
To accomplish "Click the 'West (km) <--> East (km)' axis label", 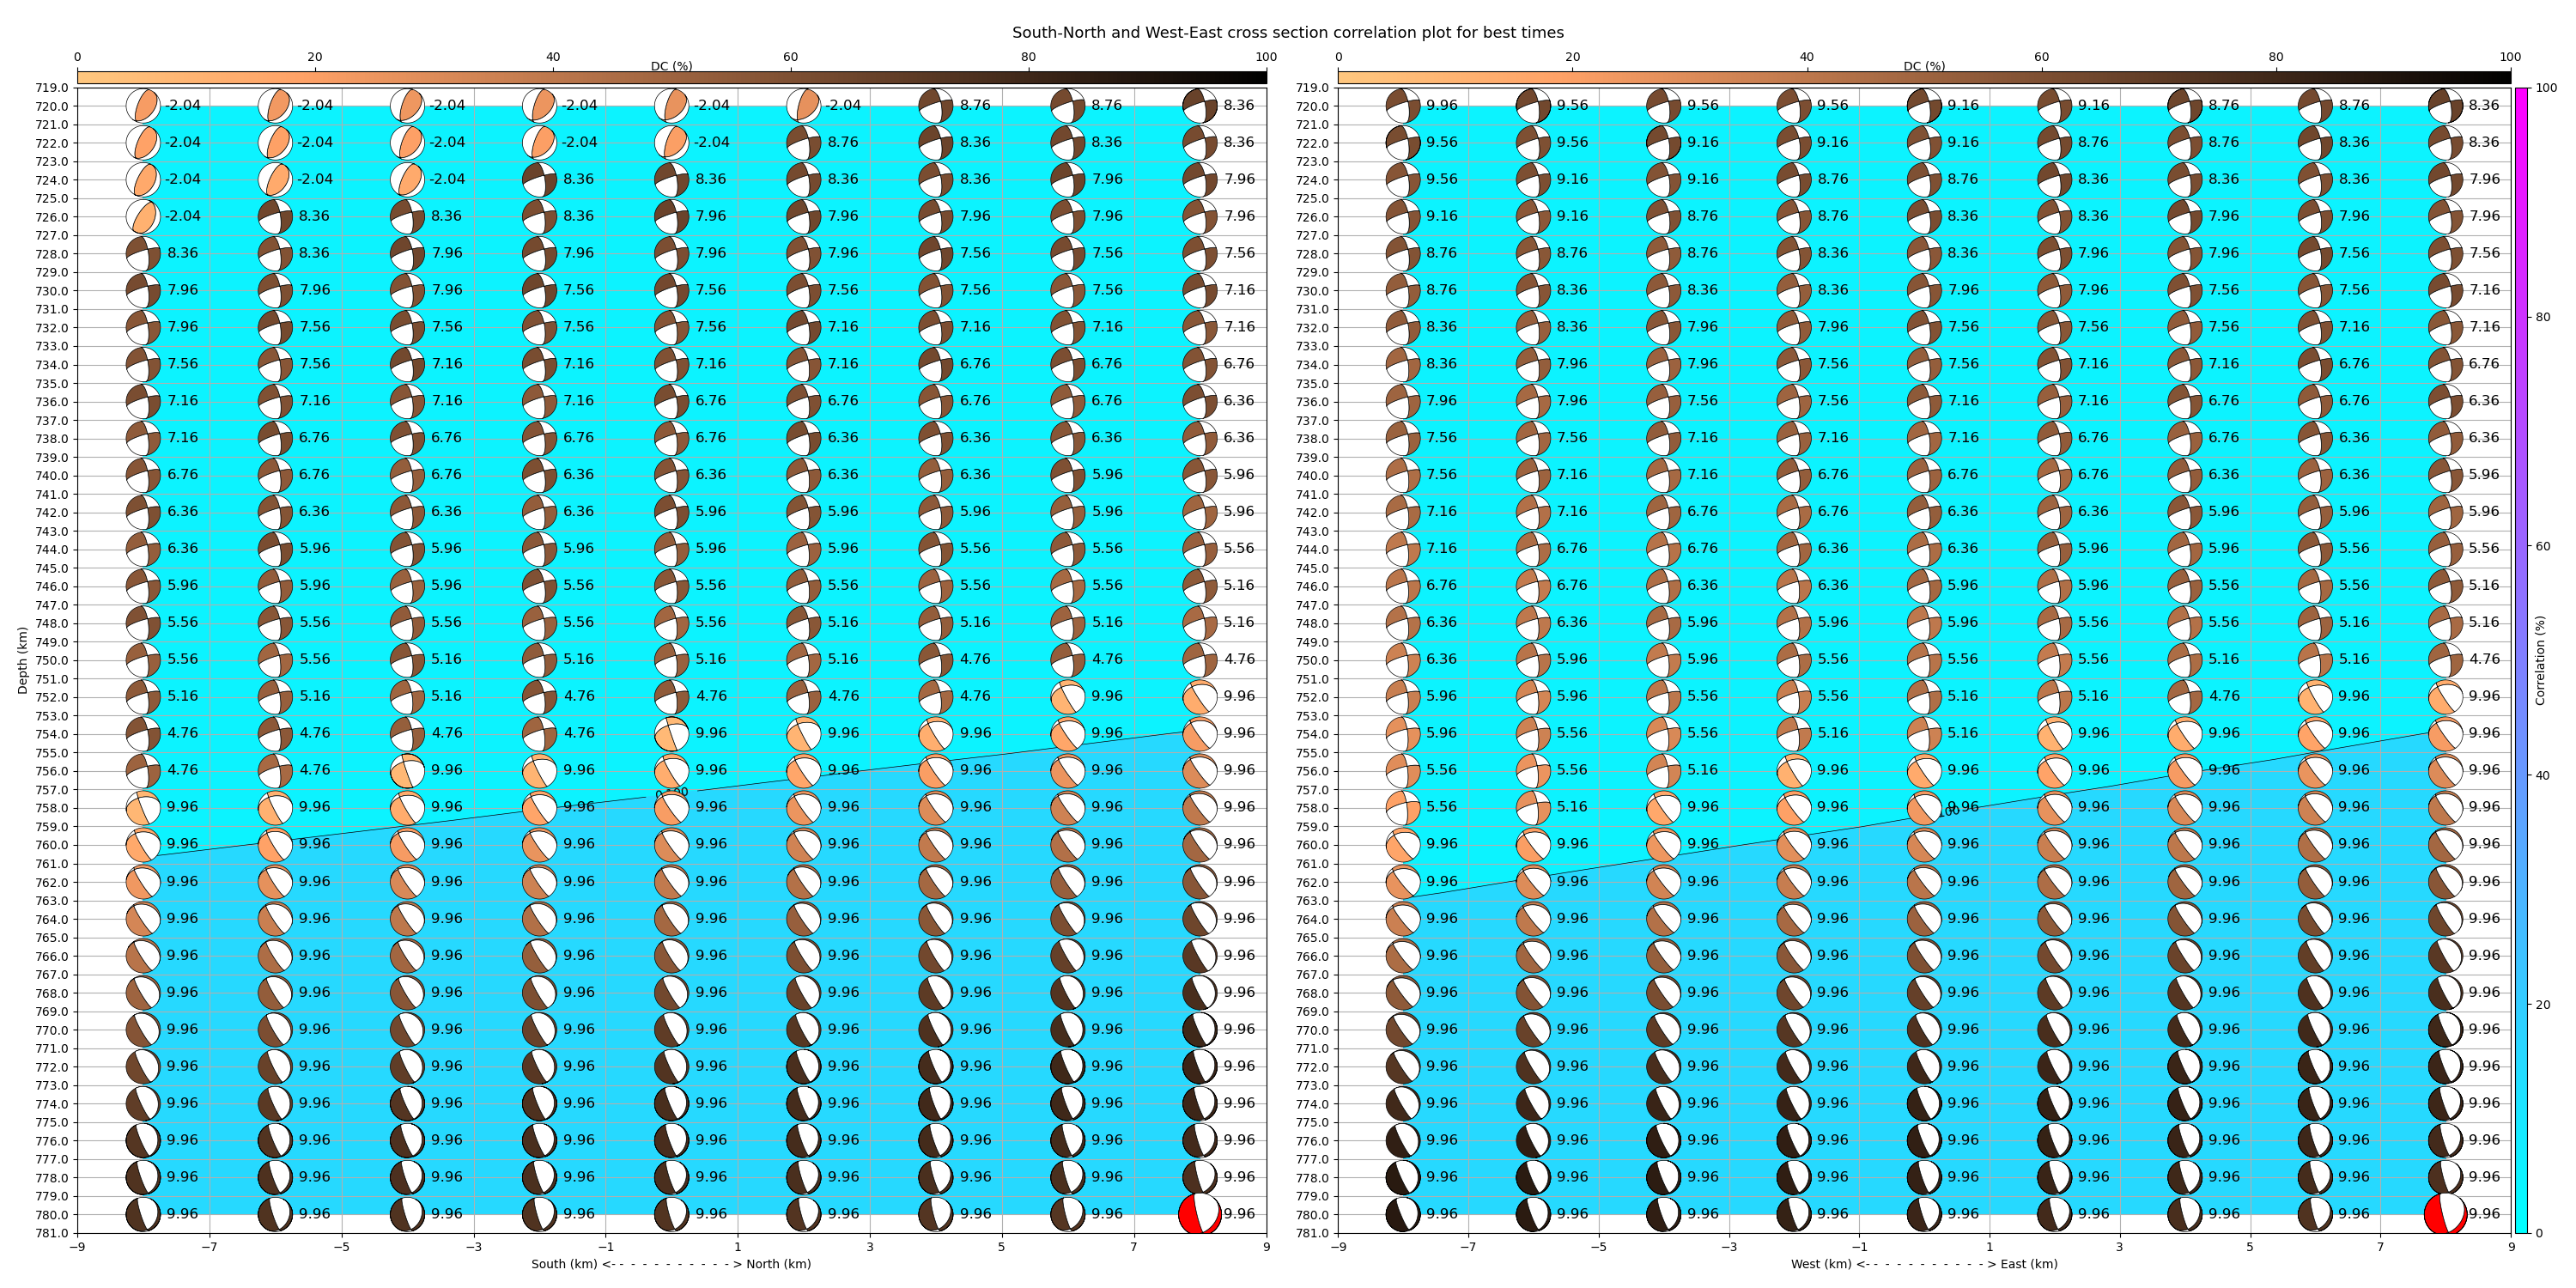I will point(1923,1264).
